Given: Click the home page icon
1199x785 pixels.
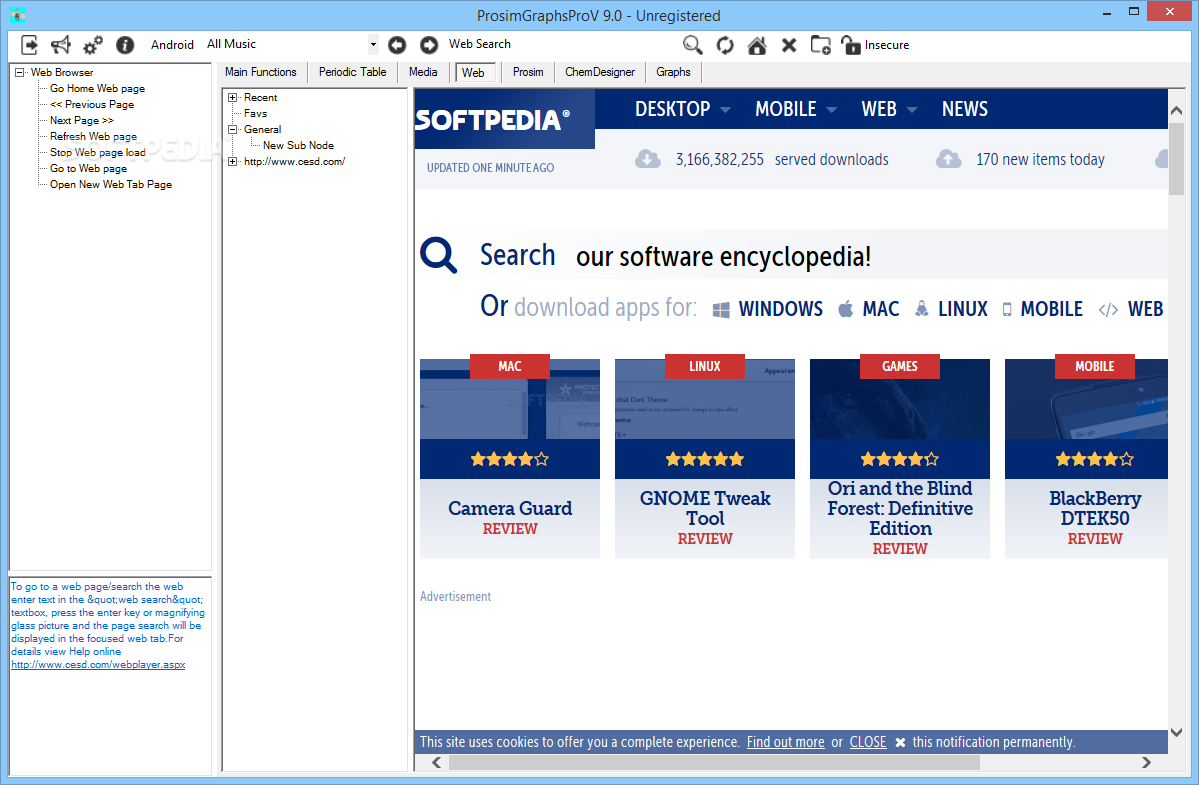Looking at the screenshot, I should click(x=757, y=45).
